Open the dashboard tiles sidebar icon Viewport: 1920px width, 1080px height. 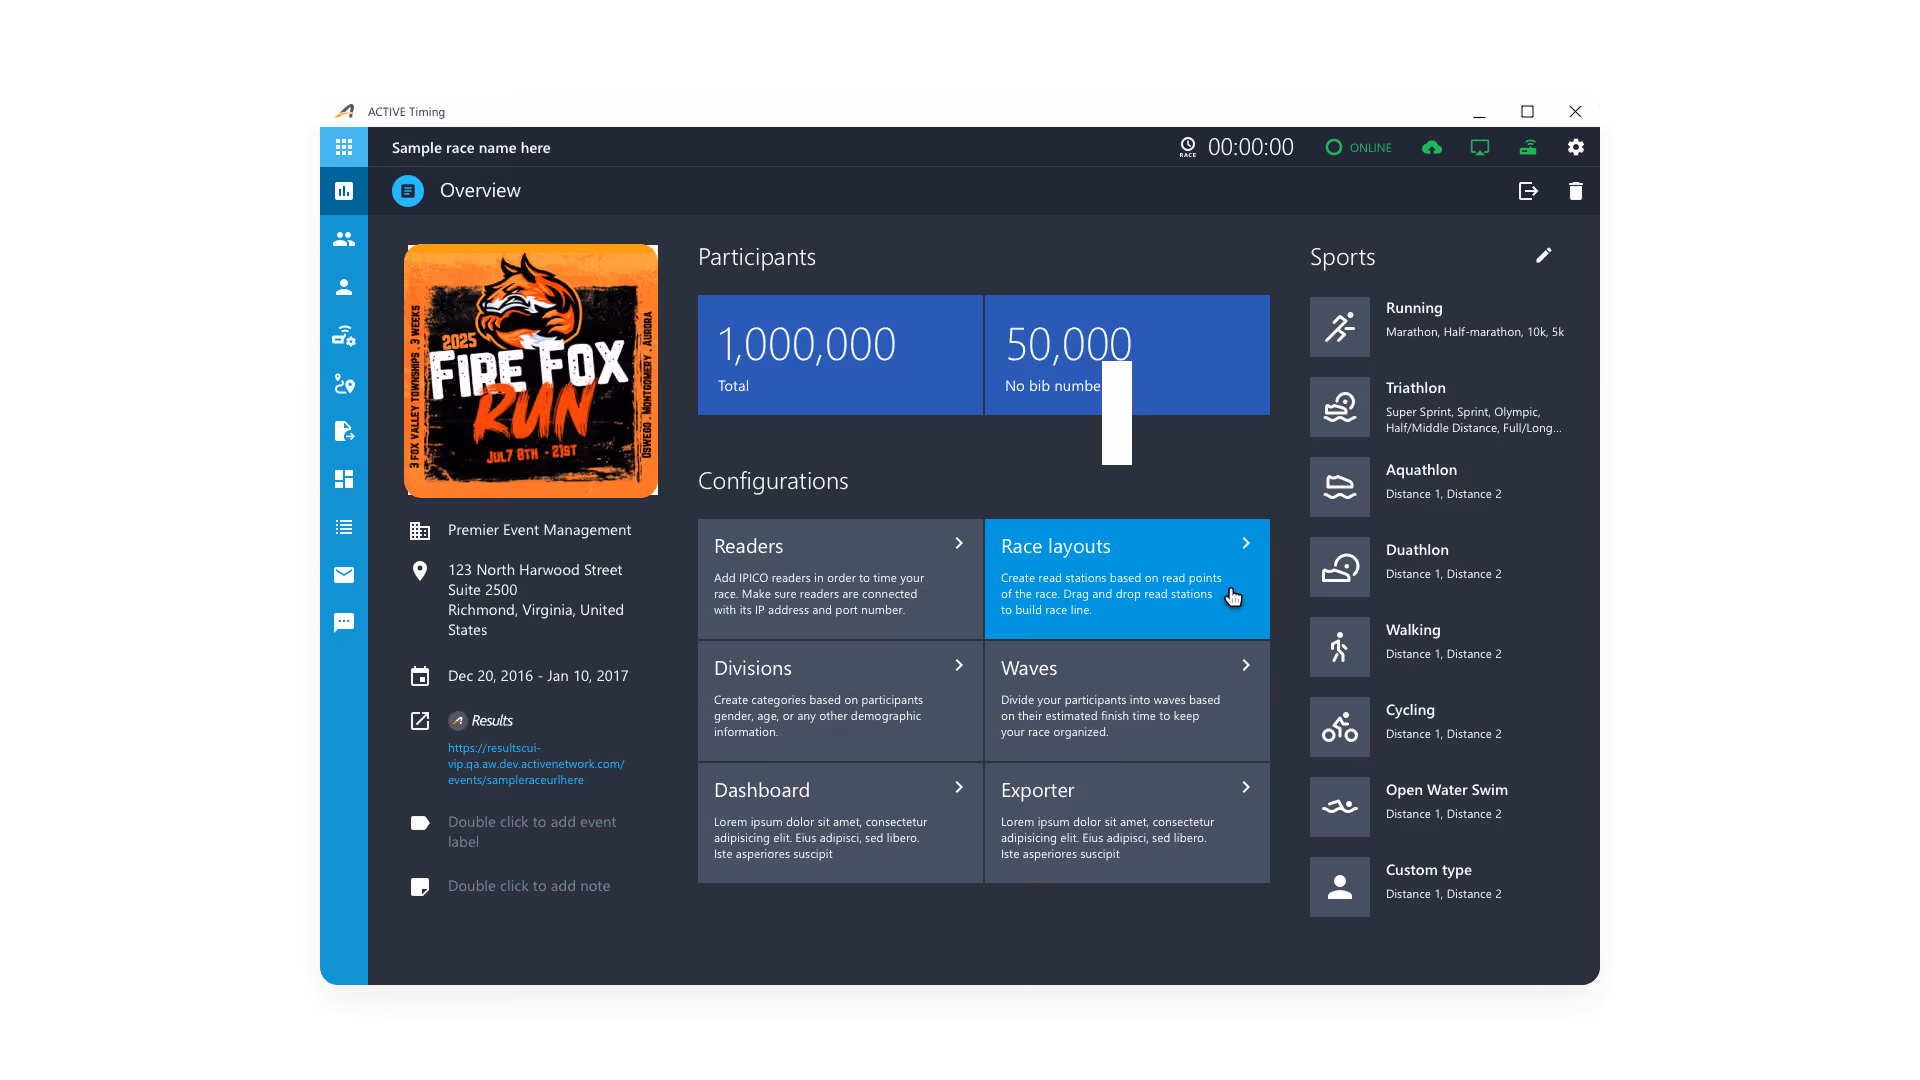click(344, 479)
